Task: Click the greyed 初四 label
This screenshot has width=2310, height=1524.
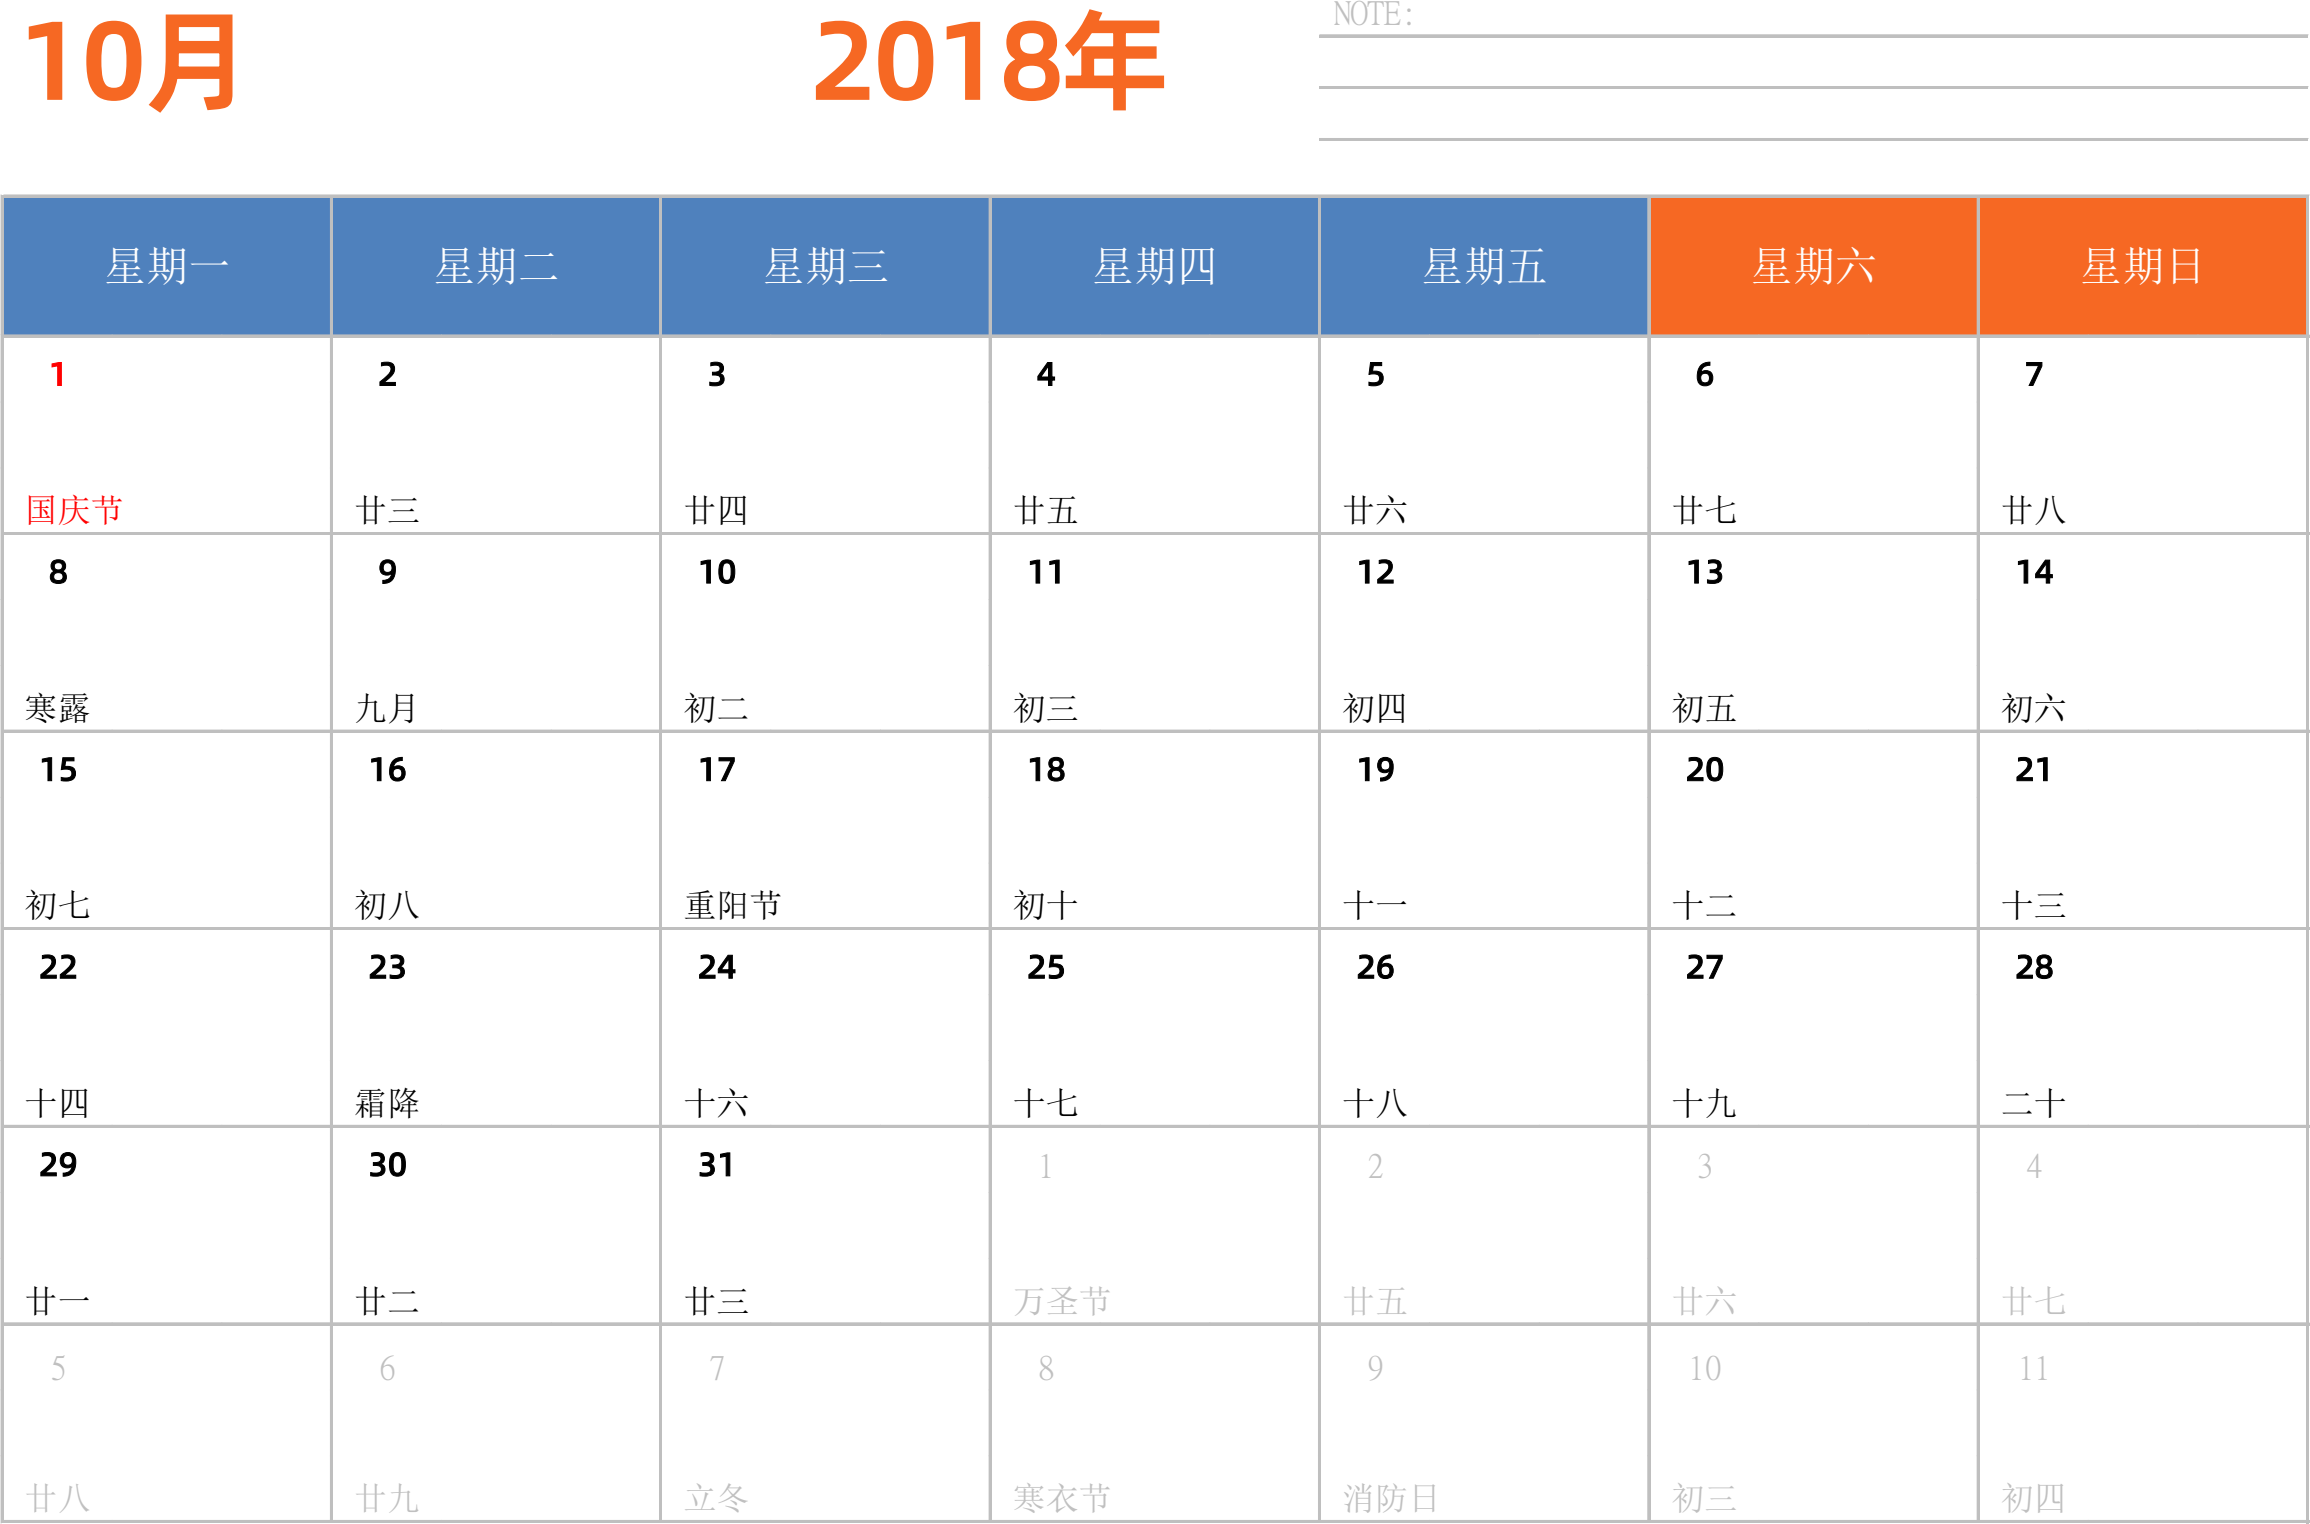Action: coord(2033,1498)
